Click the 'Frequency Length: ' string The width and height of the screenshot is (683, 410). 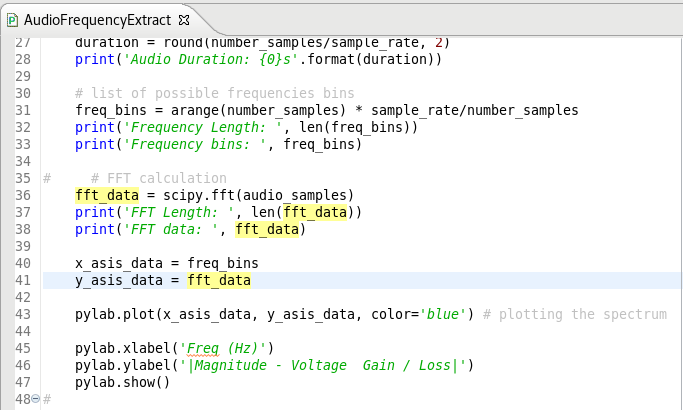pos(203,127)
